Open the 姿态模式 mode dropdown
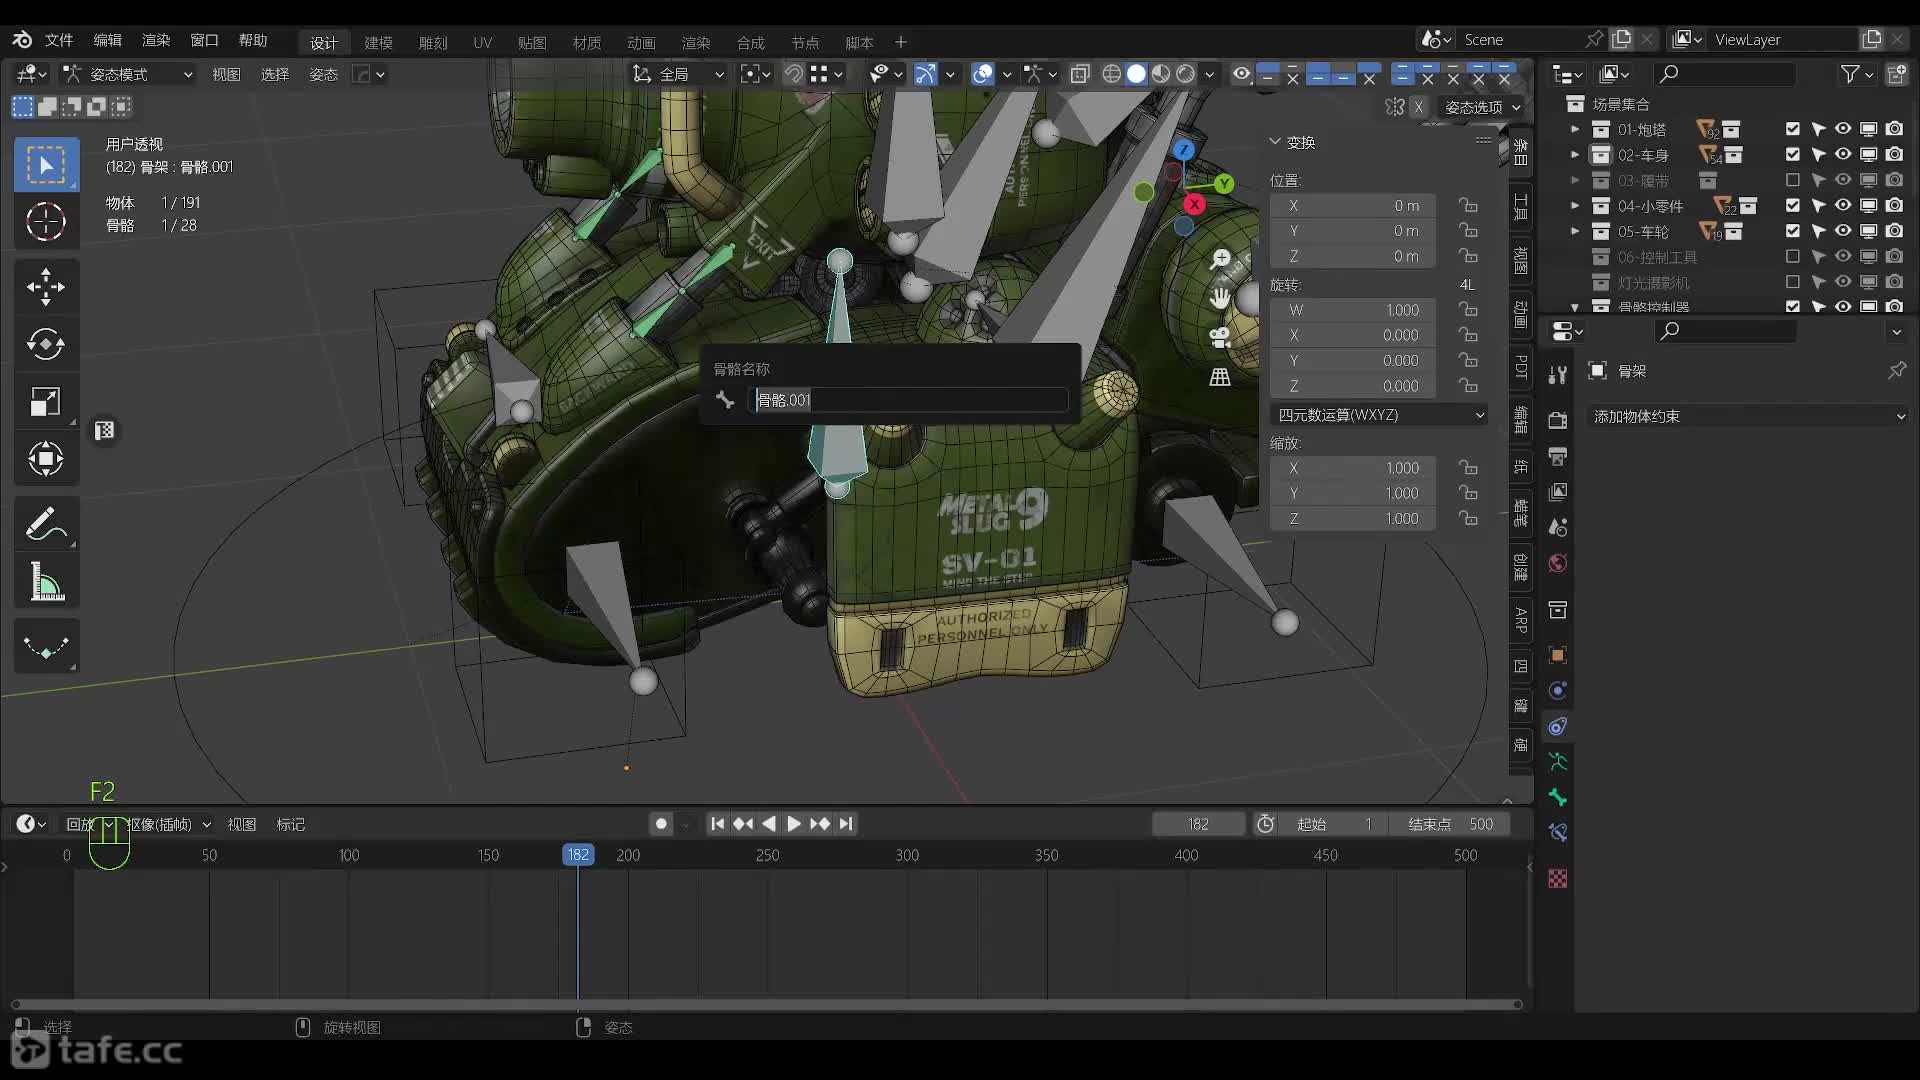 pyautogui.click(x=128, y=74)
